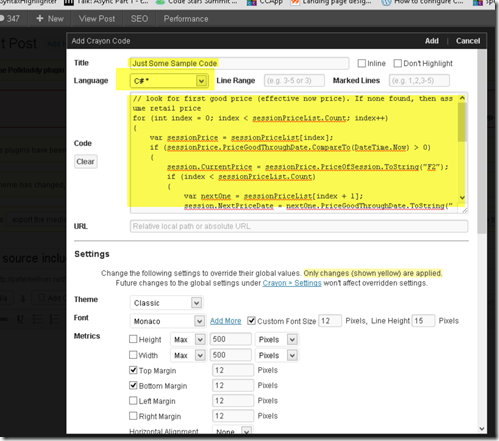The width and height of the screenshot is (499, 441).
Task: Check the Don't Highlight option
Action: tap(397, 63)
